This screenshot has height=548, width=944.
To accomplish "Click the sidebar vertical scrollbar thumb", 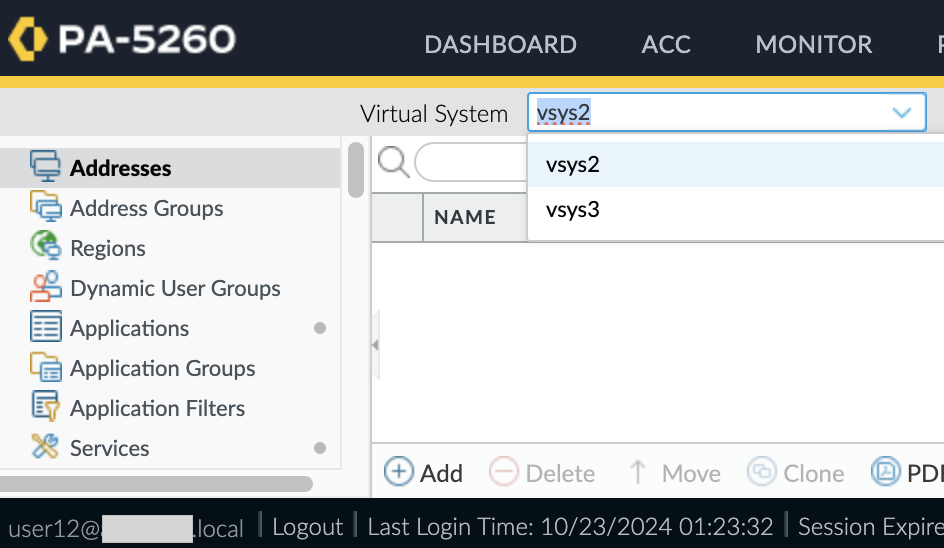I will [356, 170].
